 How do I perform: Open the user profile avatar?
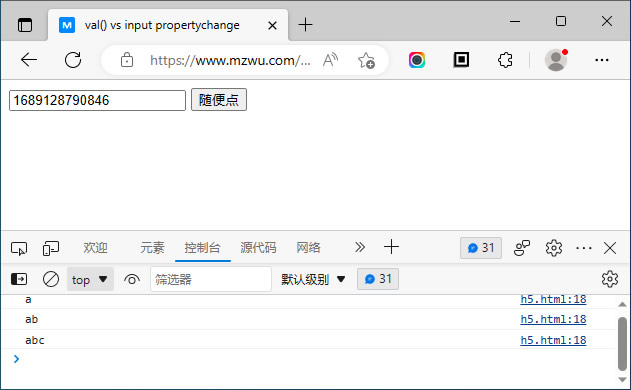556,60
